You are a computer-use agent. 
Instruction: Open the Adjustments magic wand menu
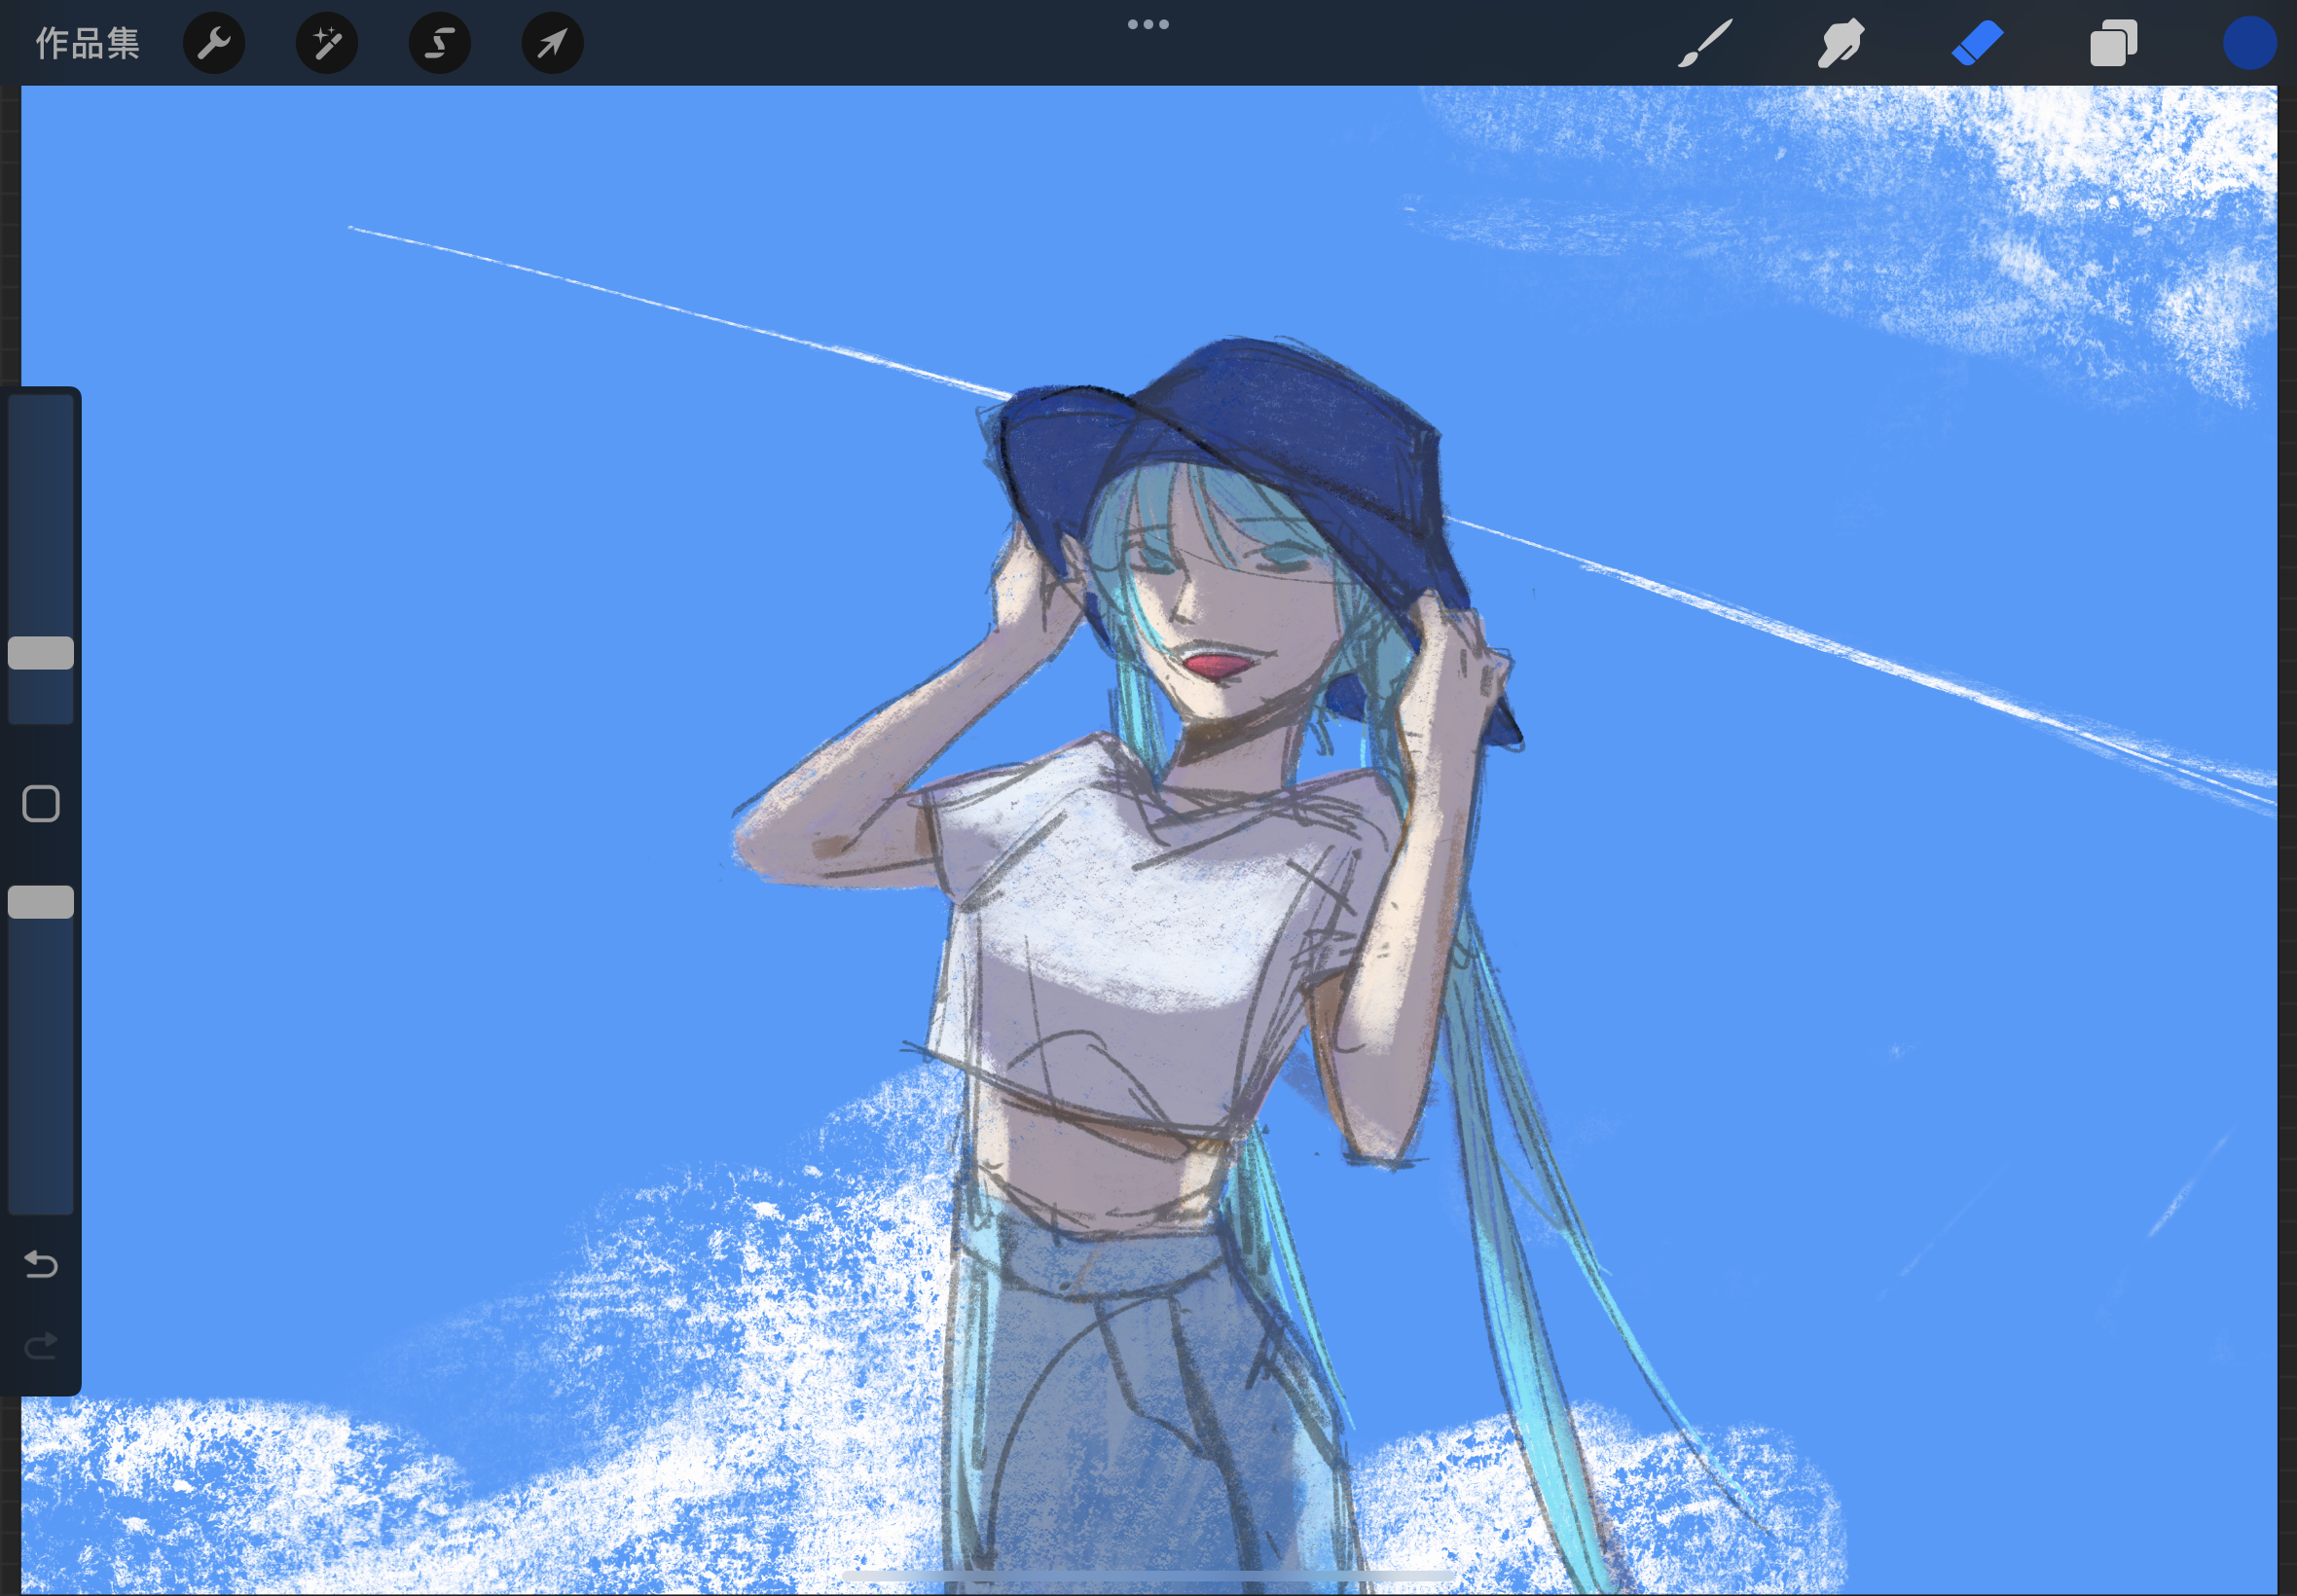(x=327, y=43)
